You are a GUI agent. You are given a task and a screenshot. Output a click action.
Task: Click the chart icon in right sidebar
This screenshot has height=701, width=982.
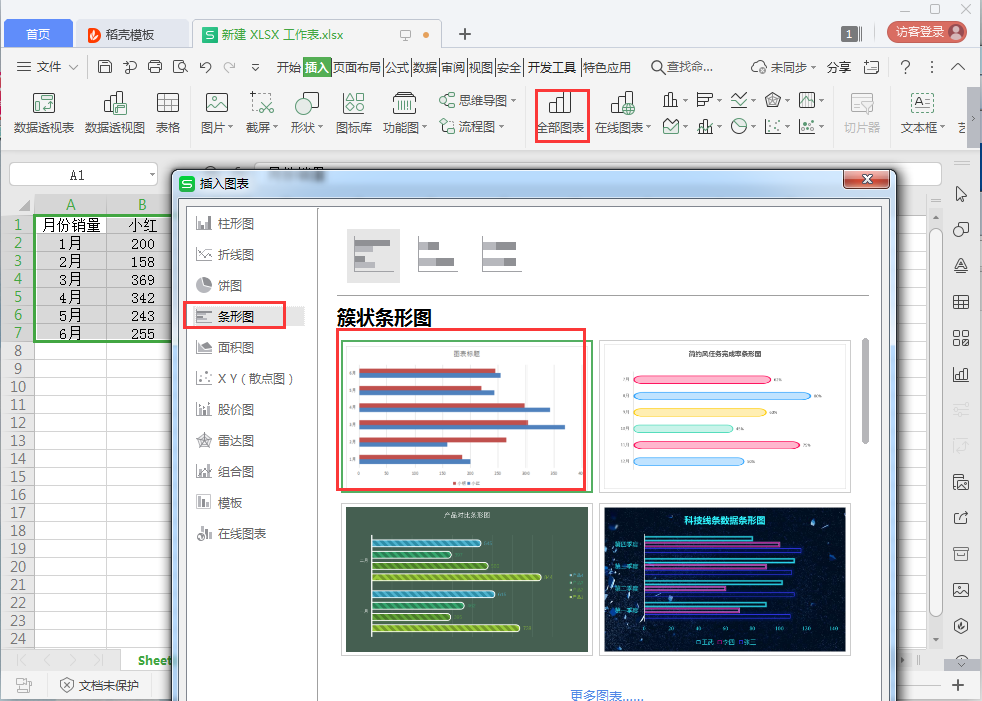961,374
